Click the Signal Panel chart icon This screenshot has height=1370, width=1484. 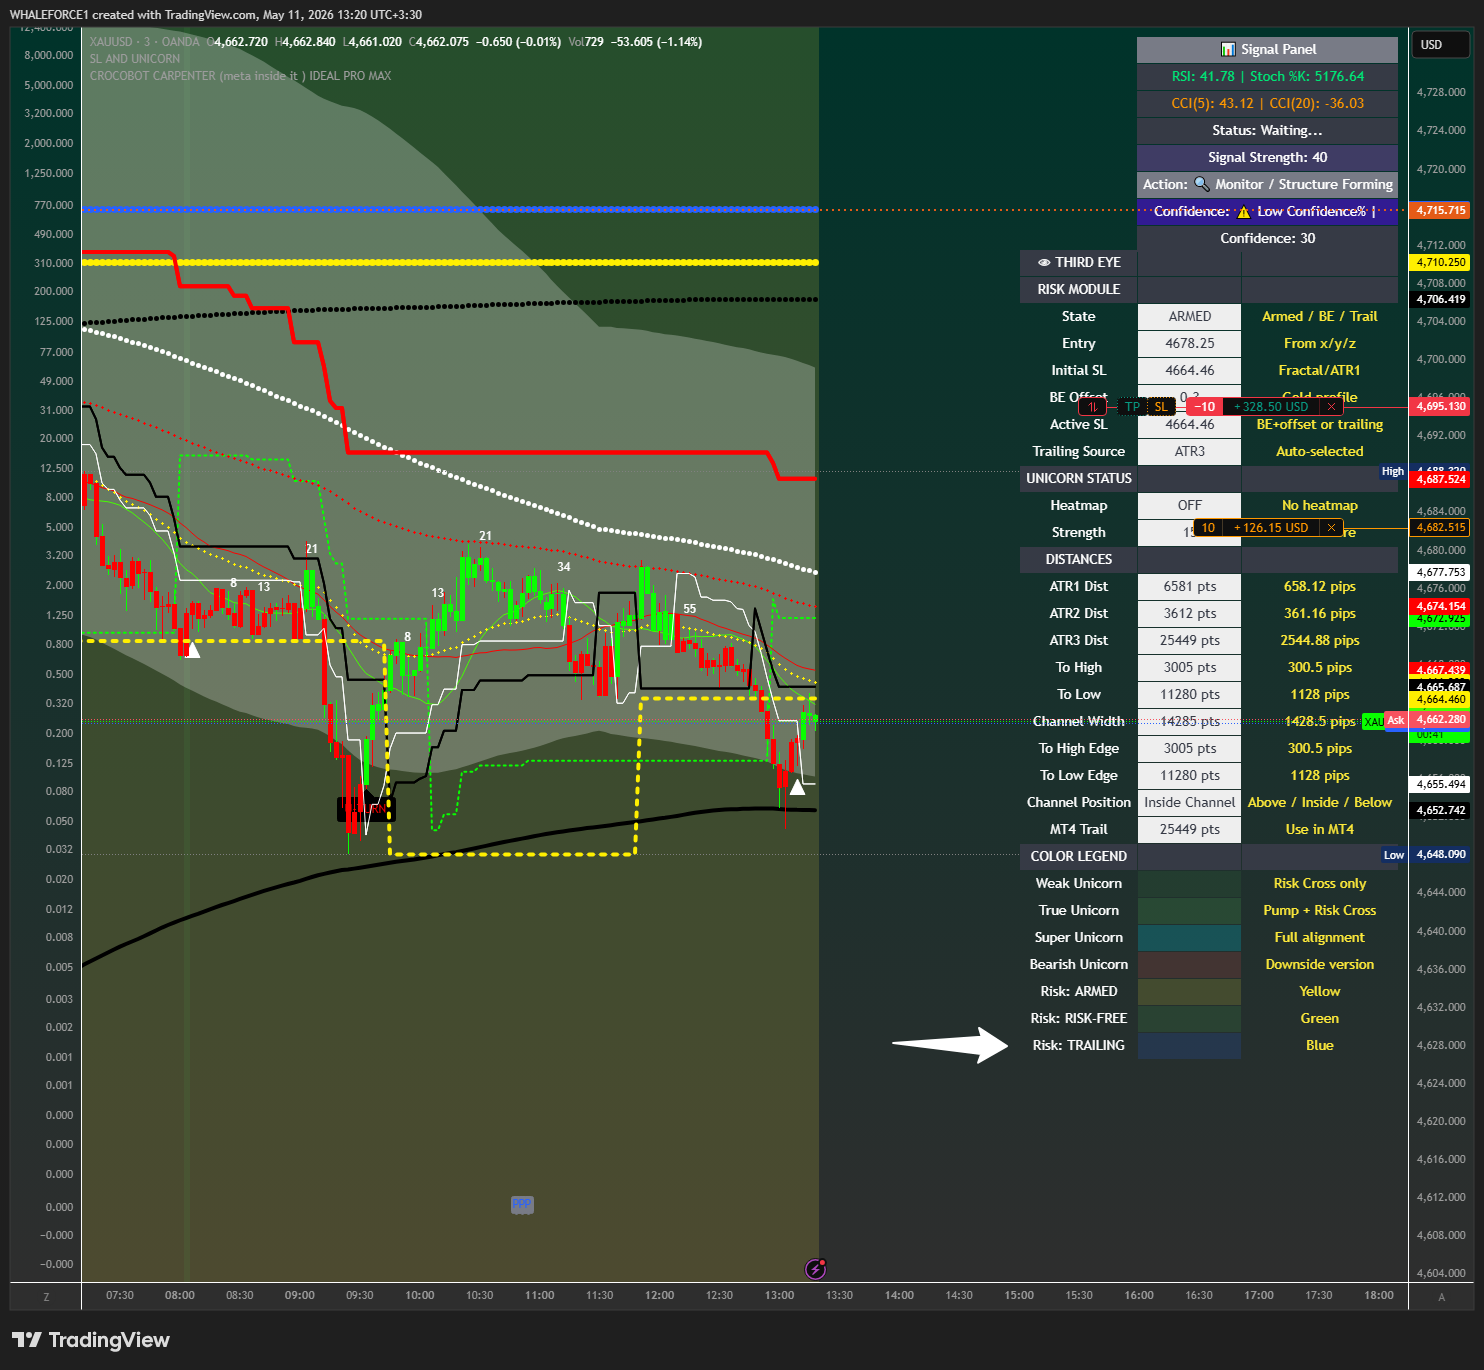click(1228, 49)
